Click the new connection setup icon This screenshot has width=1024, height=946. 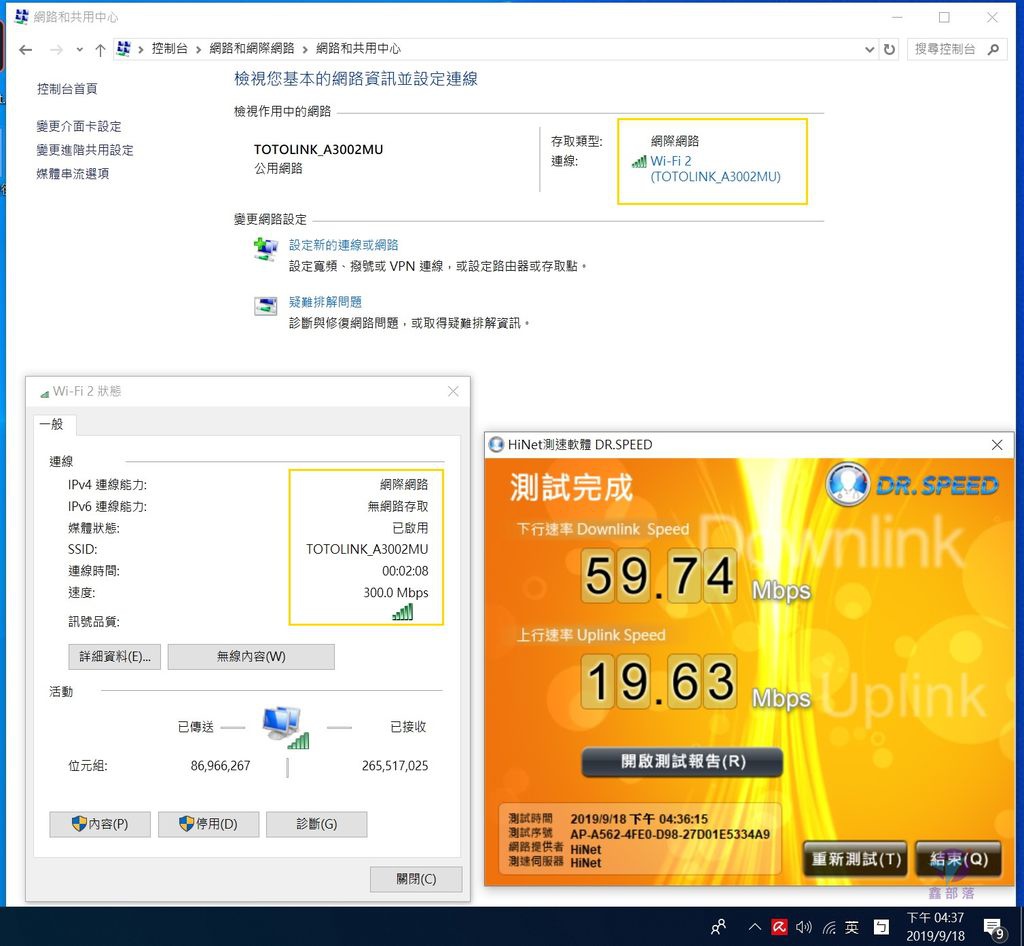266,249
